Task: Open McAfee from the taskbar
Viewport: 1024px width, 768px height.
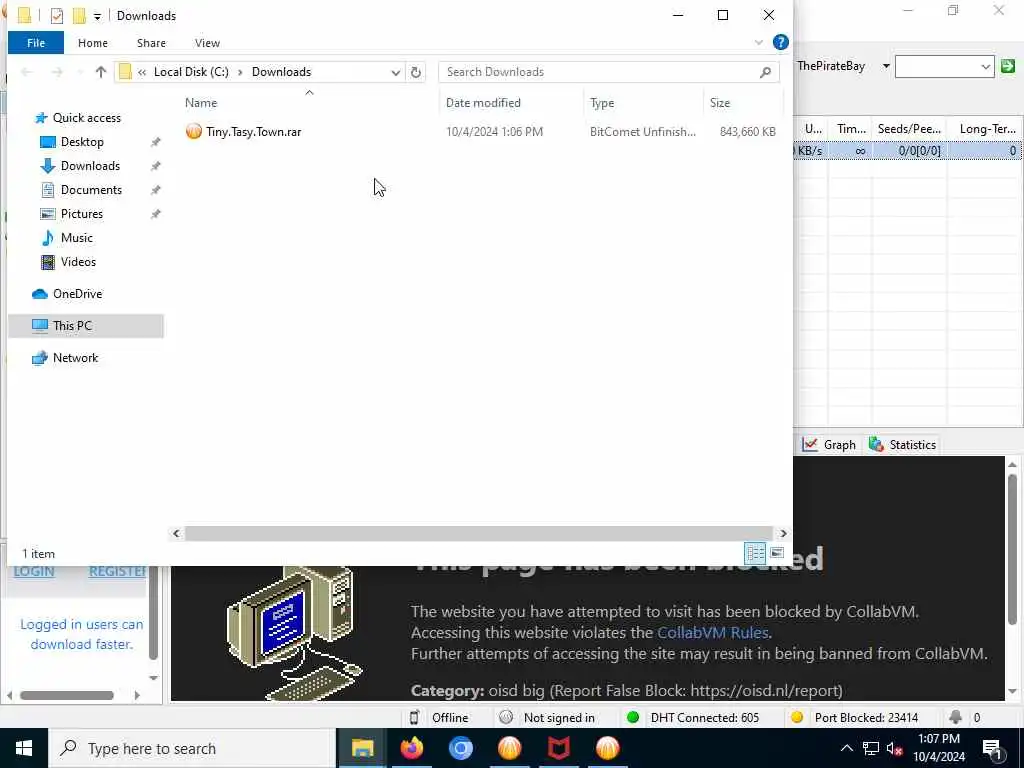Action: [x=558, y=748]
